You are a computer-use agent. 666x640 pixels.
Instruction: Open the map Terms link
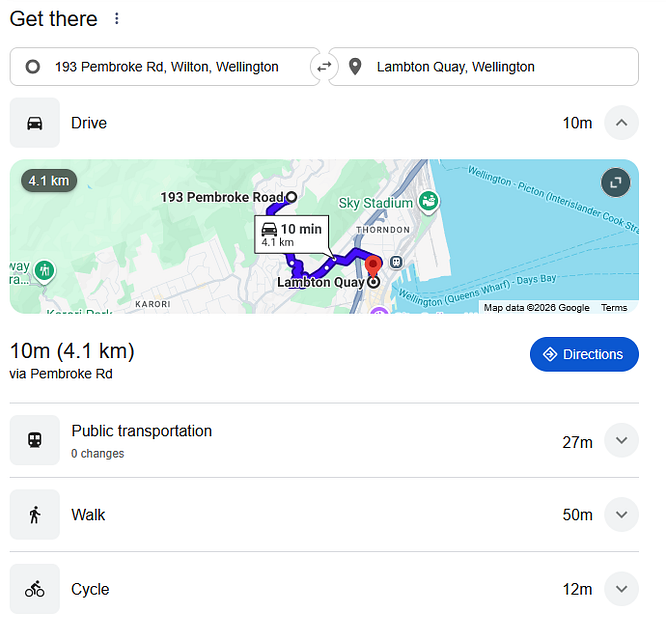(614, 308)
